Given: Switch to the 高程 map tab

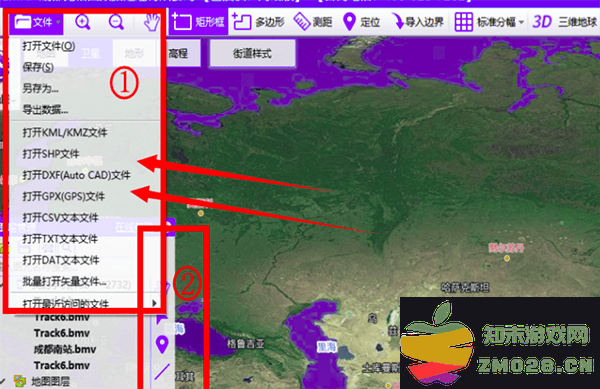Looking at the screenshot, I should point(179,53).
